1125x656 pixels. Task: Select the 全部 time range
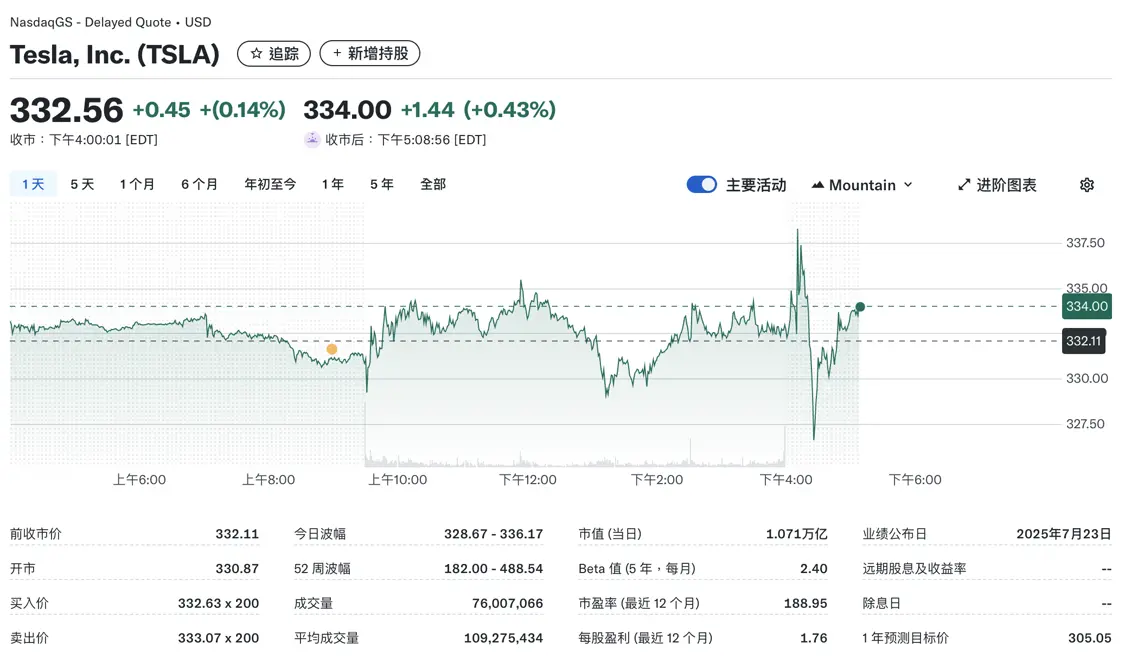(x=433, y=184)
